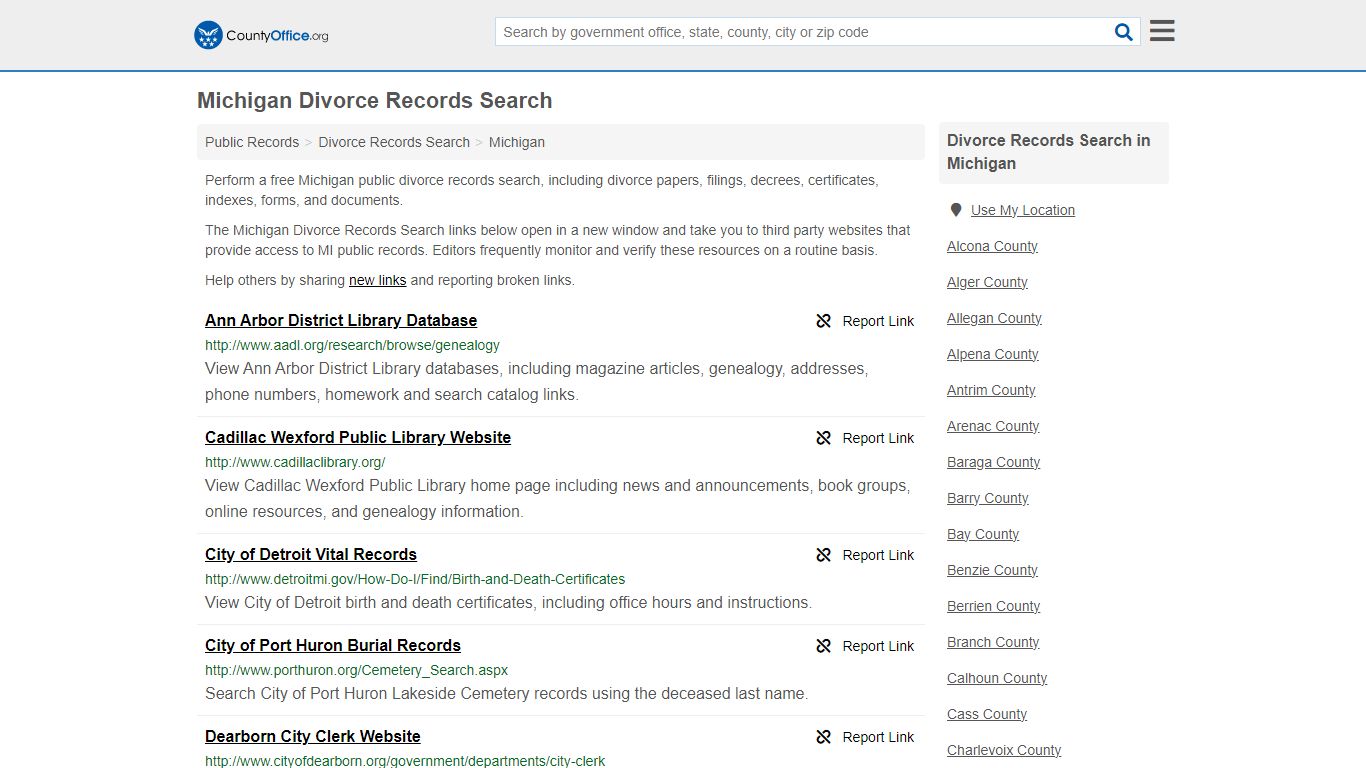1366x768 pixels.
Task: Go to Public Records breadcrumb
Action: click(252, 142)
